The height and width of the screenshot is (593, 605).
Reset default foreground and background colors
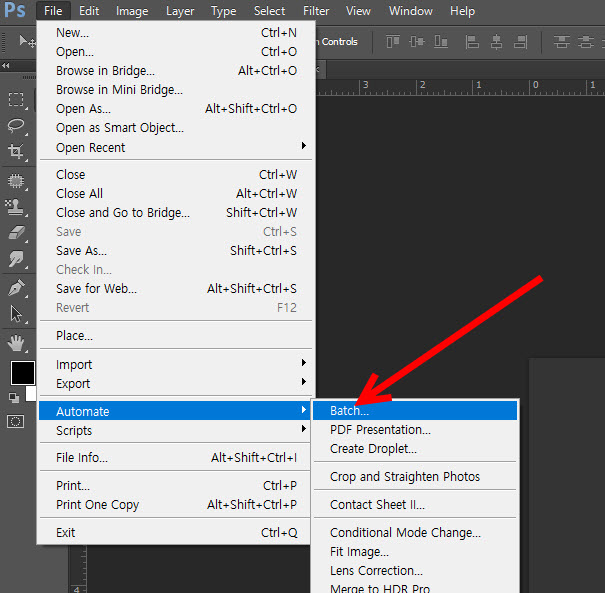14,397
